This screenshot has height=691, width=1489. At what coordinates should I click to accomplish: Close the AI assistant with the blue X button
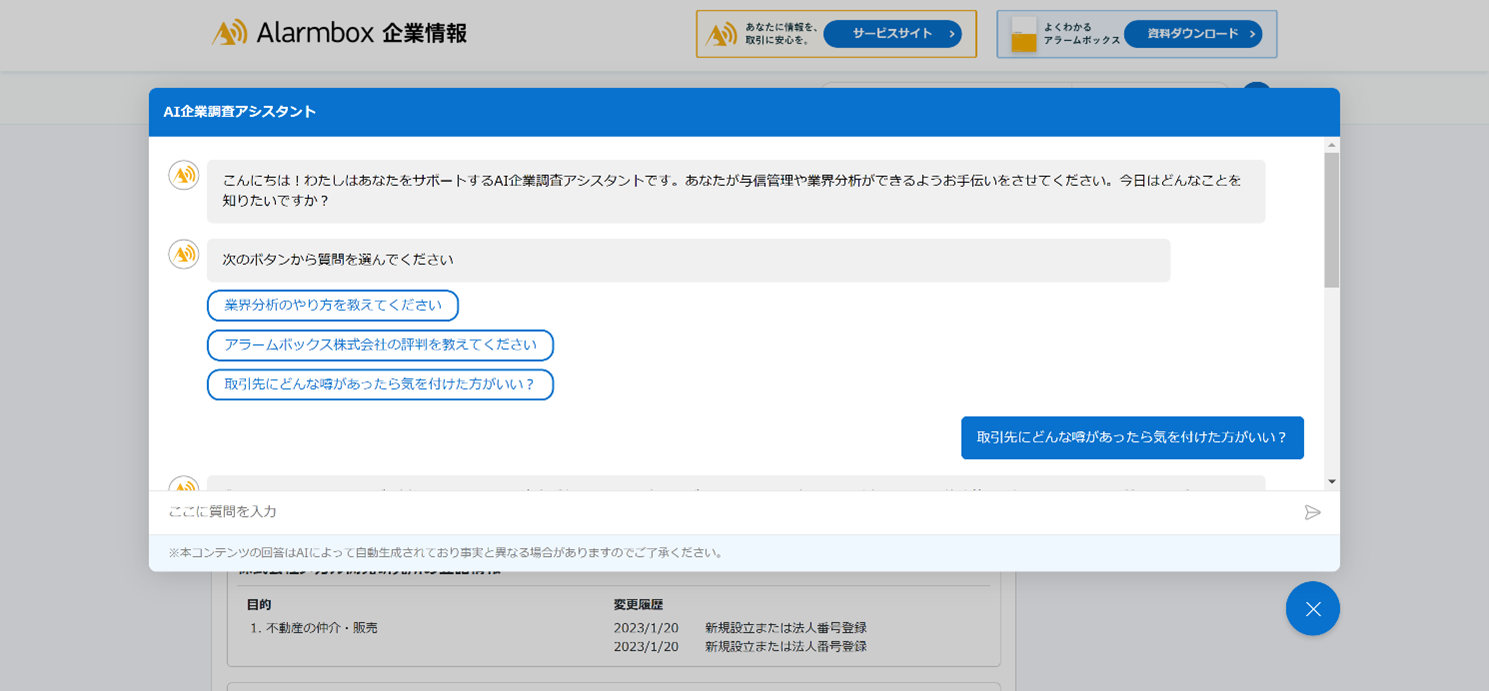(1312, 608)
